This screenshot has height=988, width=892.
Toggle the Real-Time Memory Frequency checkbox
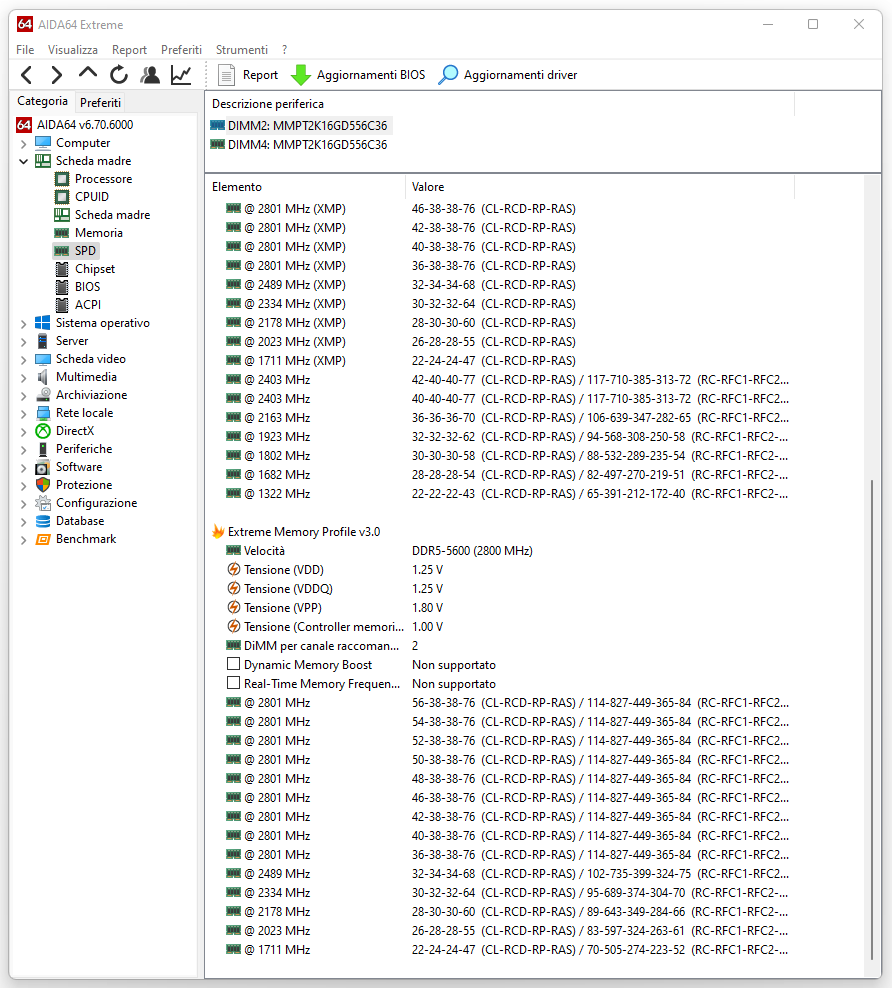point(233,682)
